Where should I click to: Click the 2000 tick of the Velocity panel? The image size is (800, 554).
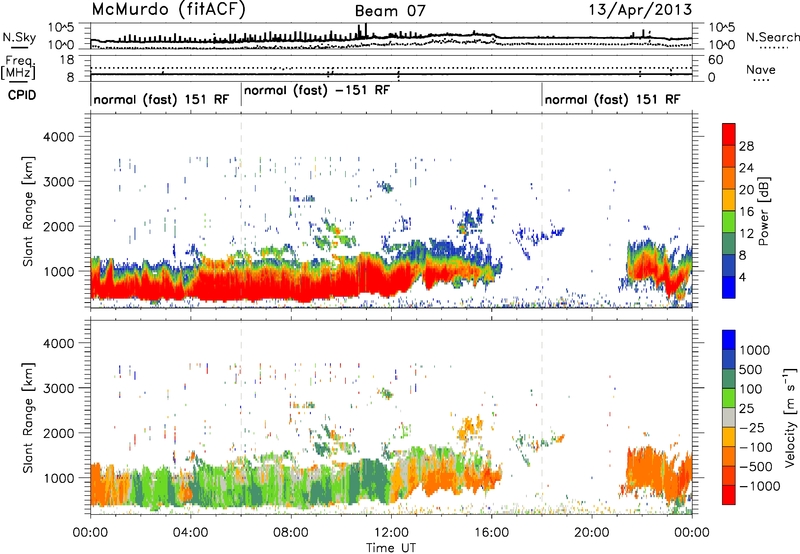point(58,433)
